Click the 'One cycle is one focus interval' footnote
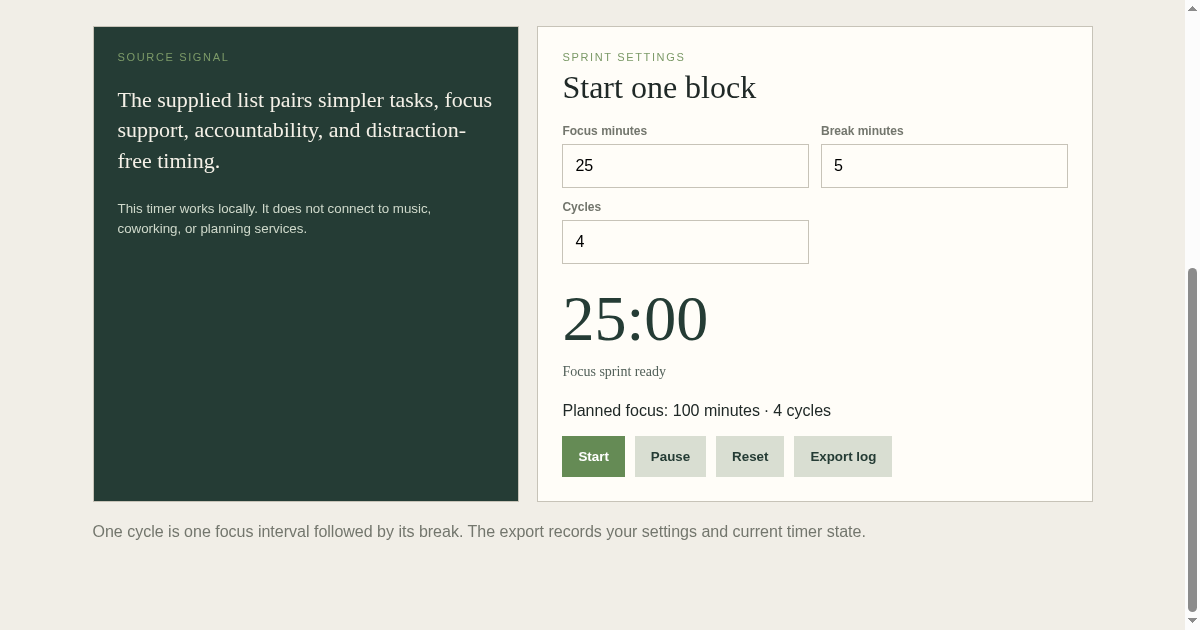 pos(479,532)
